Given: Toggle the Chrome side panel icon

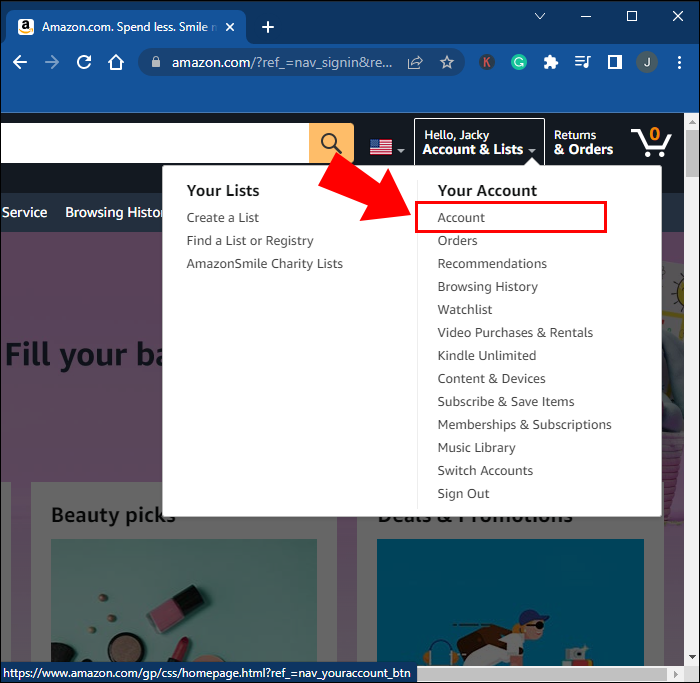Looking at the screenshot, I should [615, 62].
